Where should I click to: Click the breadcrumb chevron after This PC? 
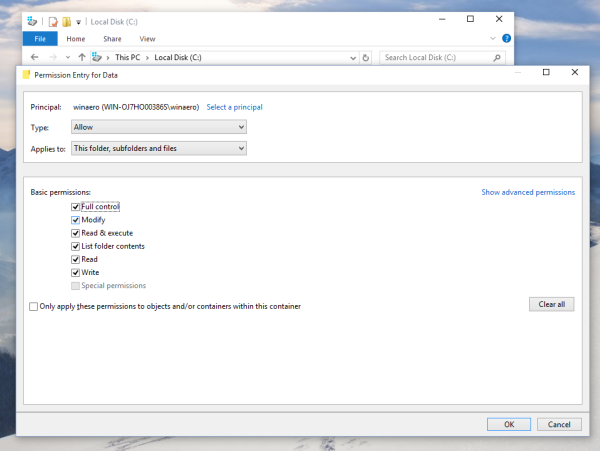tap(147, 58)
